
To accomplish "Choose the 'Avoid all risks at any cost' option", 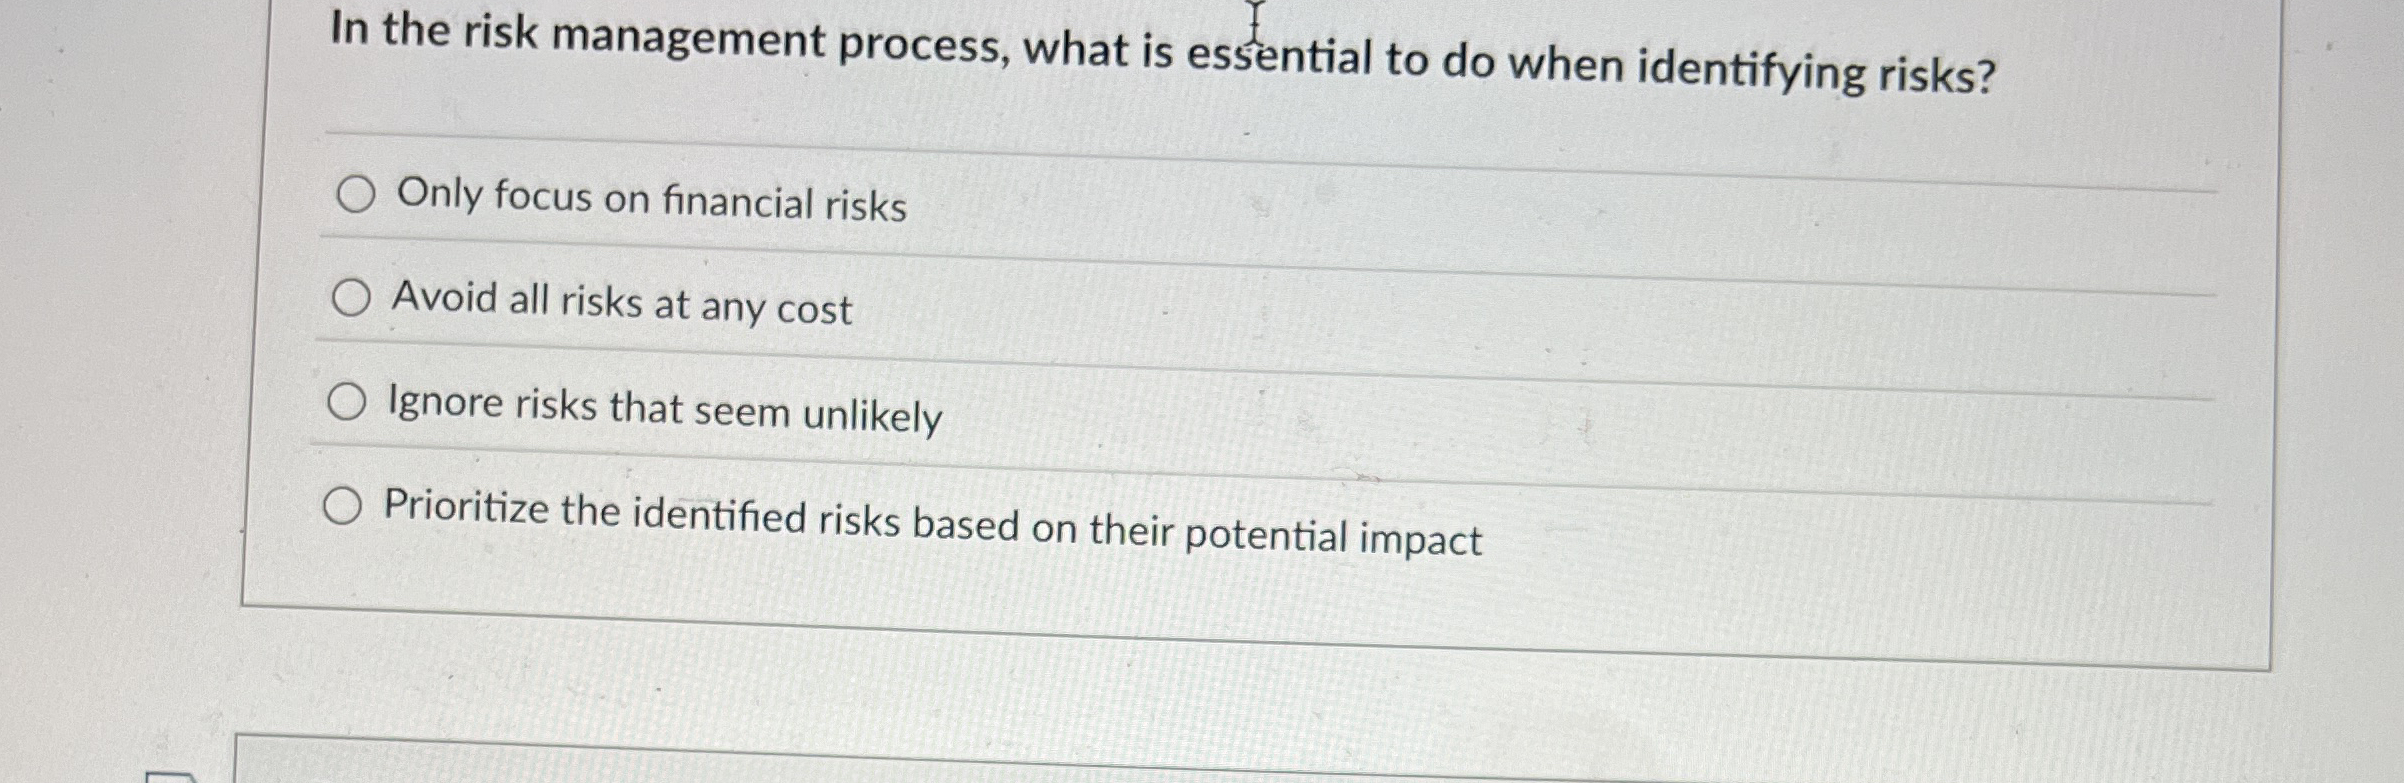I will point(350,295).
